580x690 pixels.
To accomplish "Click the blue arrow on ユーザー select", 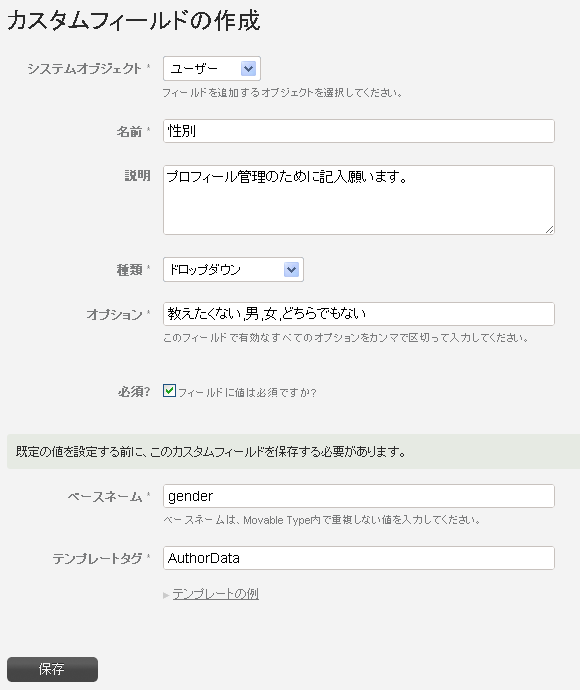I will 248,69.
